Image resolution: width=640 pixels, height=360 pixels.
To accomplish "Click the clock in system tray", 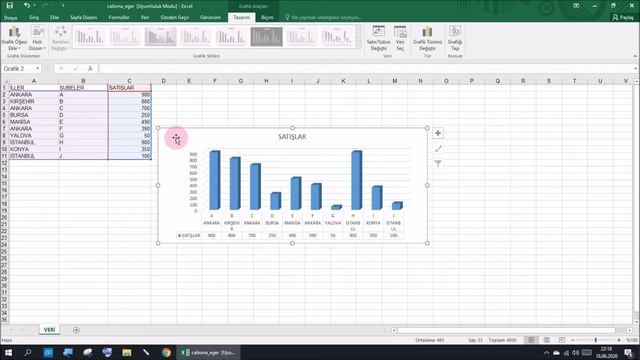I will click(607, 352).
